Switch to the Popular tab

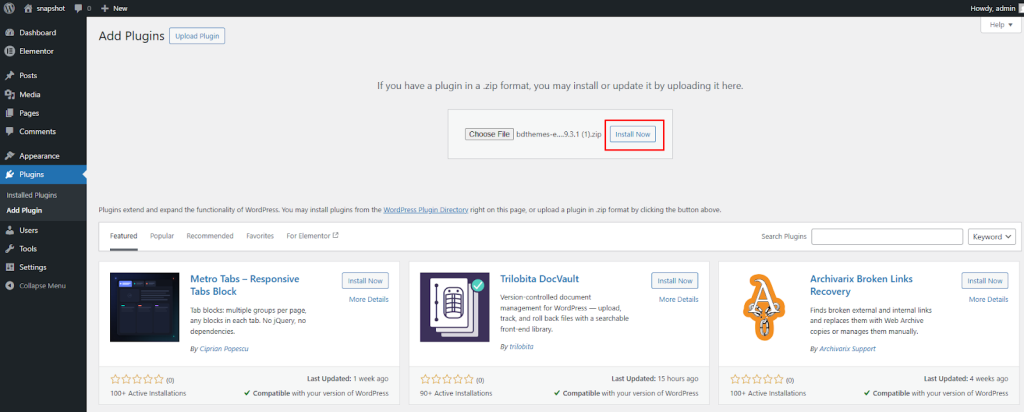pyautogui.click(x=162, y=236)
